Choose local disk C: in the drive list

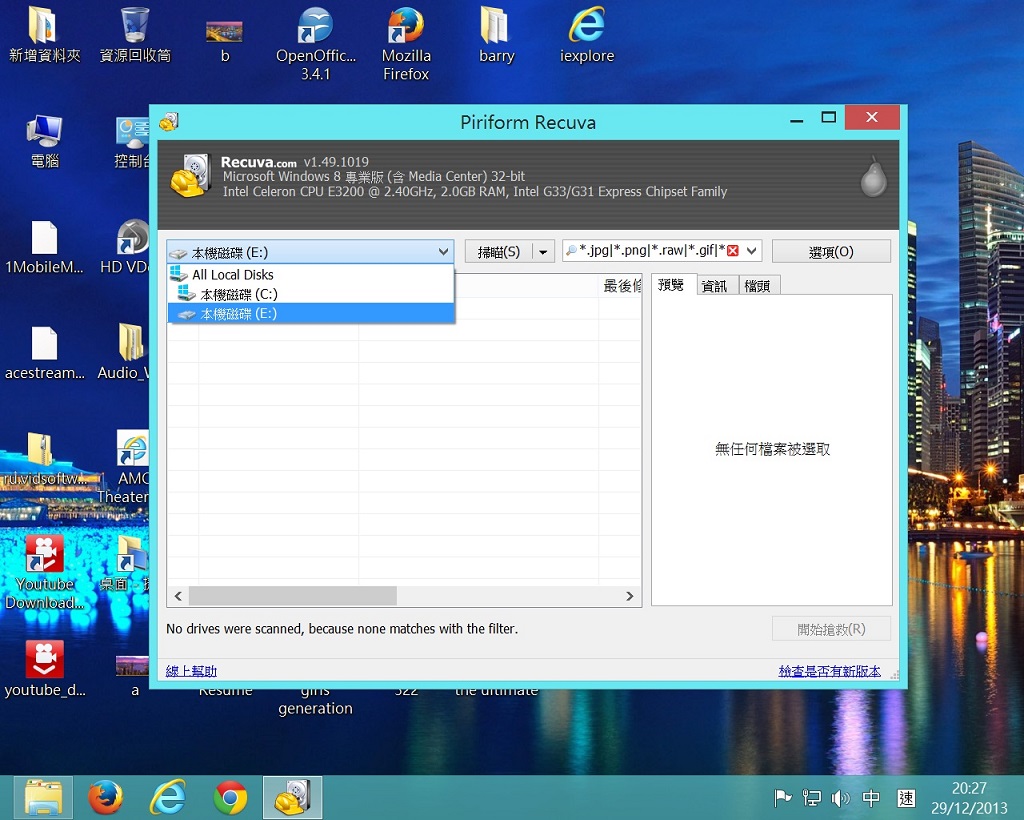(310, 294)
